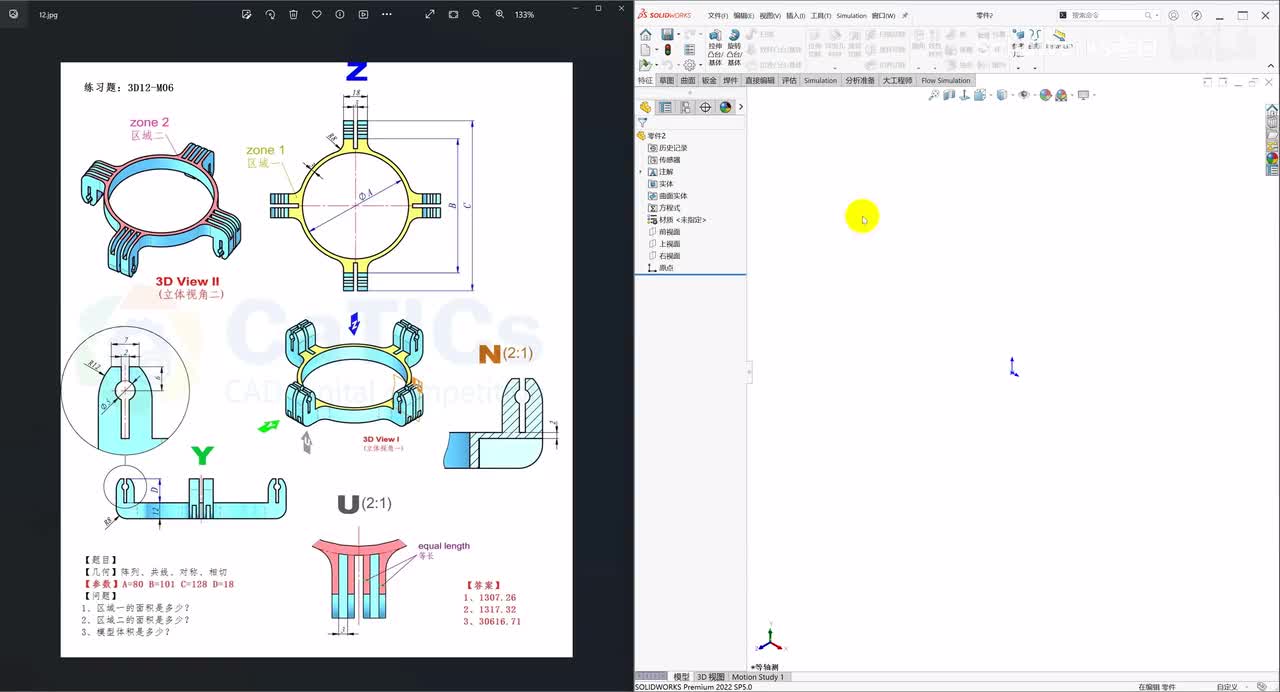Open PropertyManager panel tab
The height and width of the screenshot is (692, 1280).
(665, 107)
